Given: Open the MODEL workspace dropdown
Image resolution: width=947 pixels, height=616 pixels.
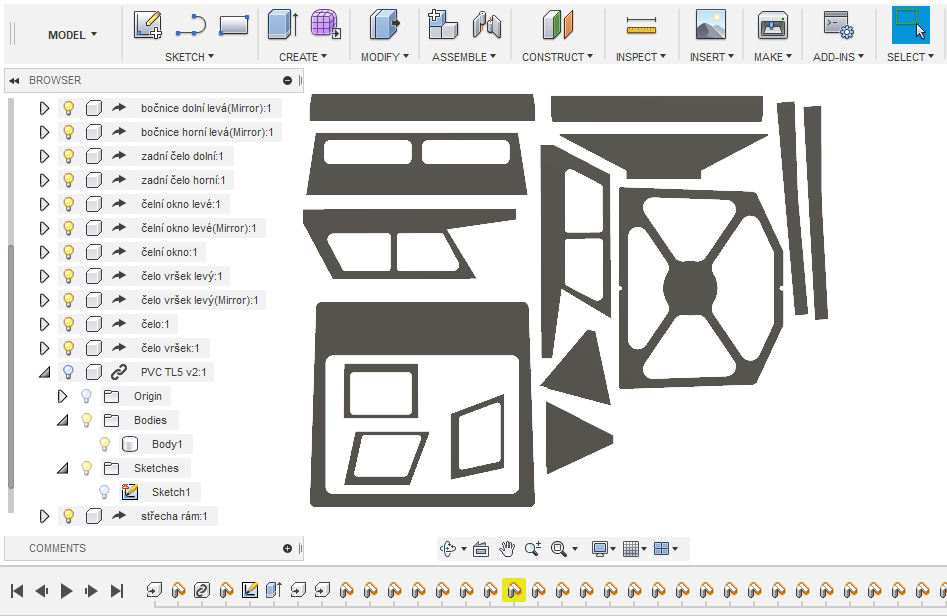Looking at the screenshot, I should tap(73, 35).
